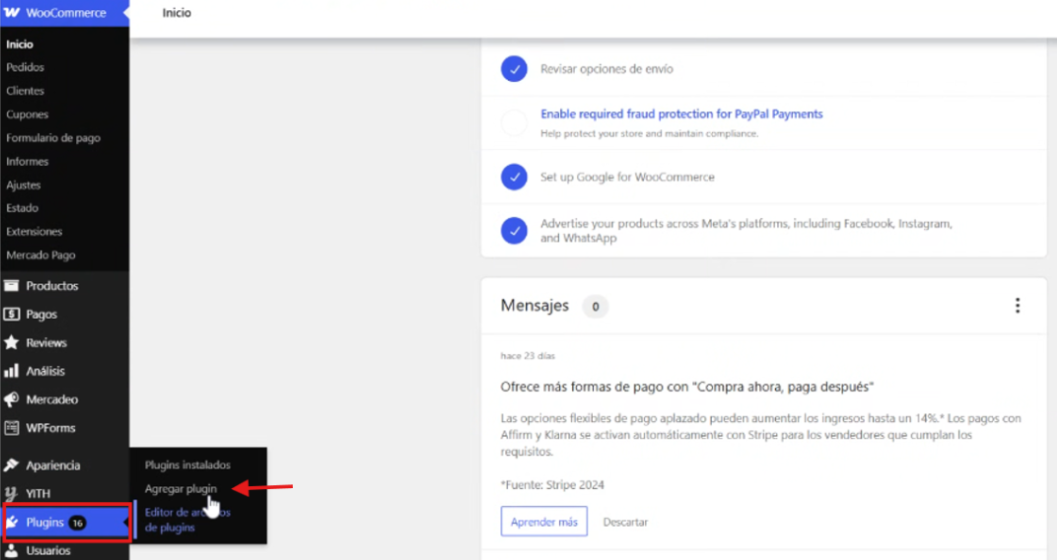This screenshot has height=560, width=1057.
Task: Open Estado in the sidebar
Action: coord(22,208)
